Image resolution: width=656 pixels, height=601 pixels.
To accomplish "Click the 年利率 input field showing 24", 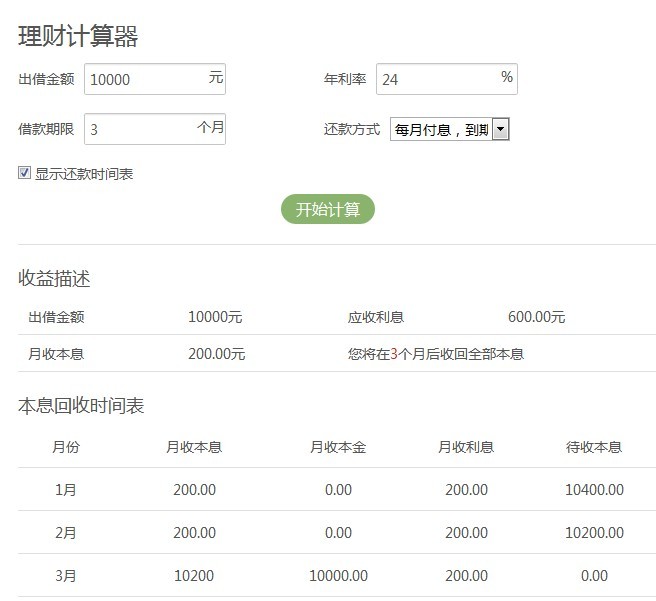I will tap(446, 79).
